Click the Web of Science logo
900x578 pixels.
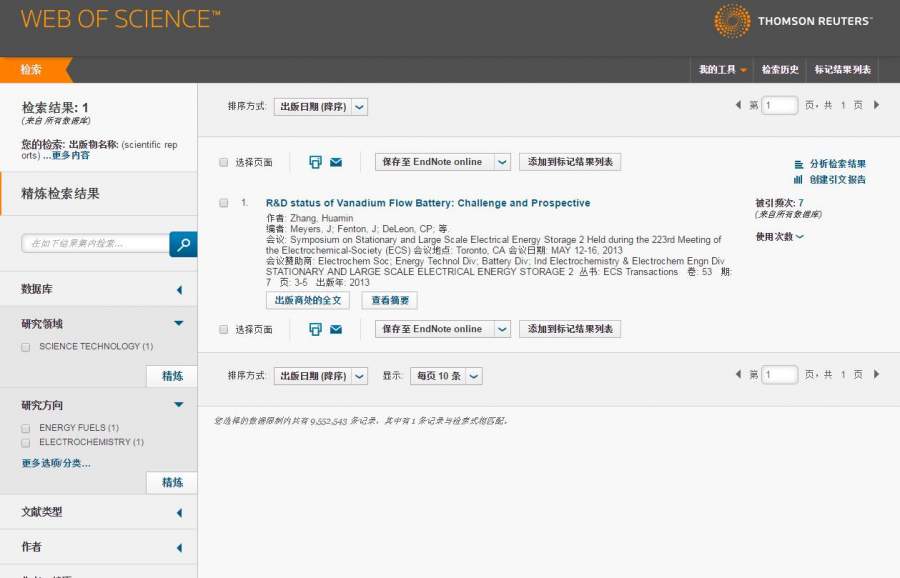121,20
